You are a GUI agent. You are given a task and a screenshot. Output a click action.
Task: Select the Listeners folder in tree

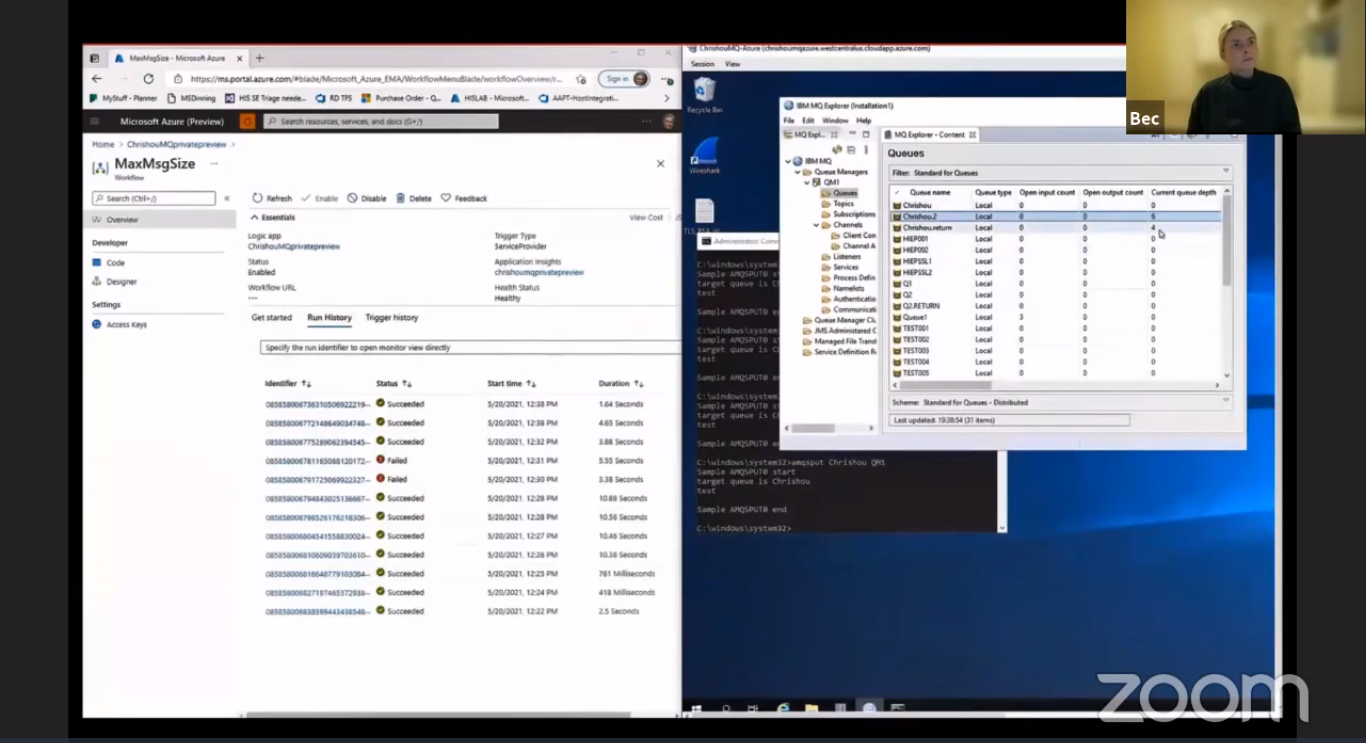pyautogui.click(x=846, y=257)
